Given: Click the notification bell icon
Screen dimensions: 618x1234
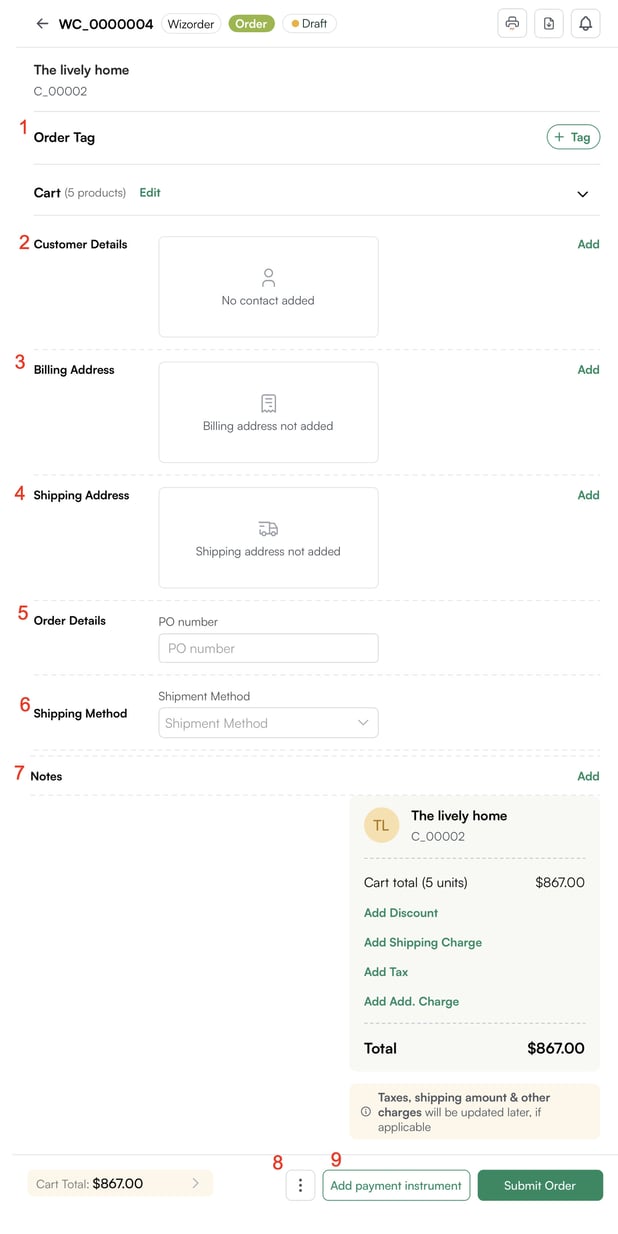Looking at the screenshot, I should coord(585,23).
